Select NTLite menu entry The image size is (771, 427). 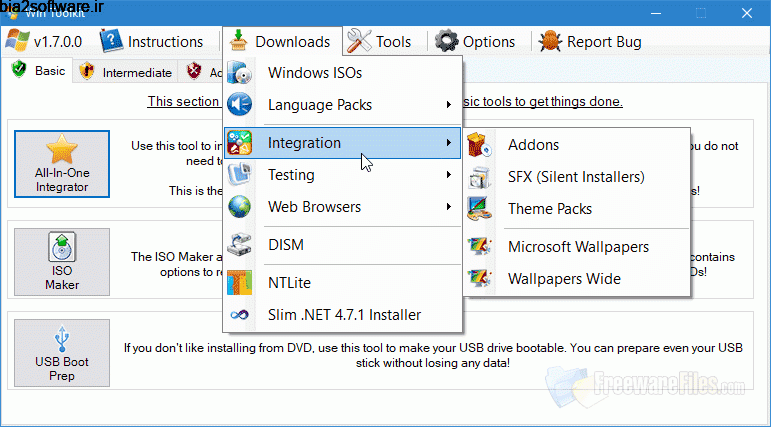click(x=343, y=282)
